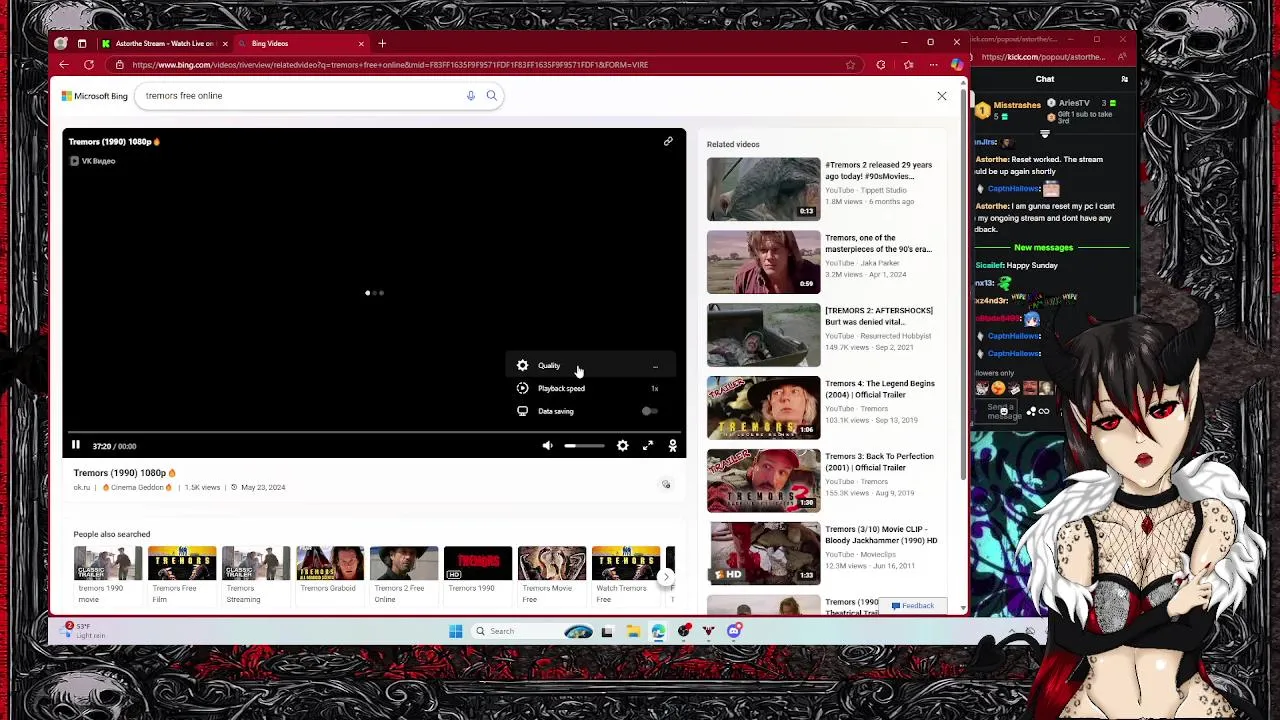Click the Feedback button
The height and width of the screenshot is (720, 1280).
[912, 606]
